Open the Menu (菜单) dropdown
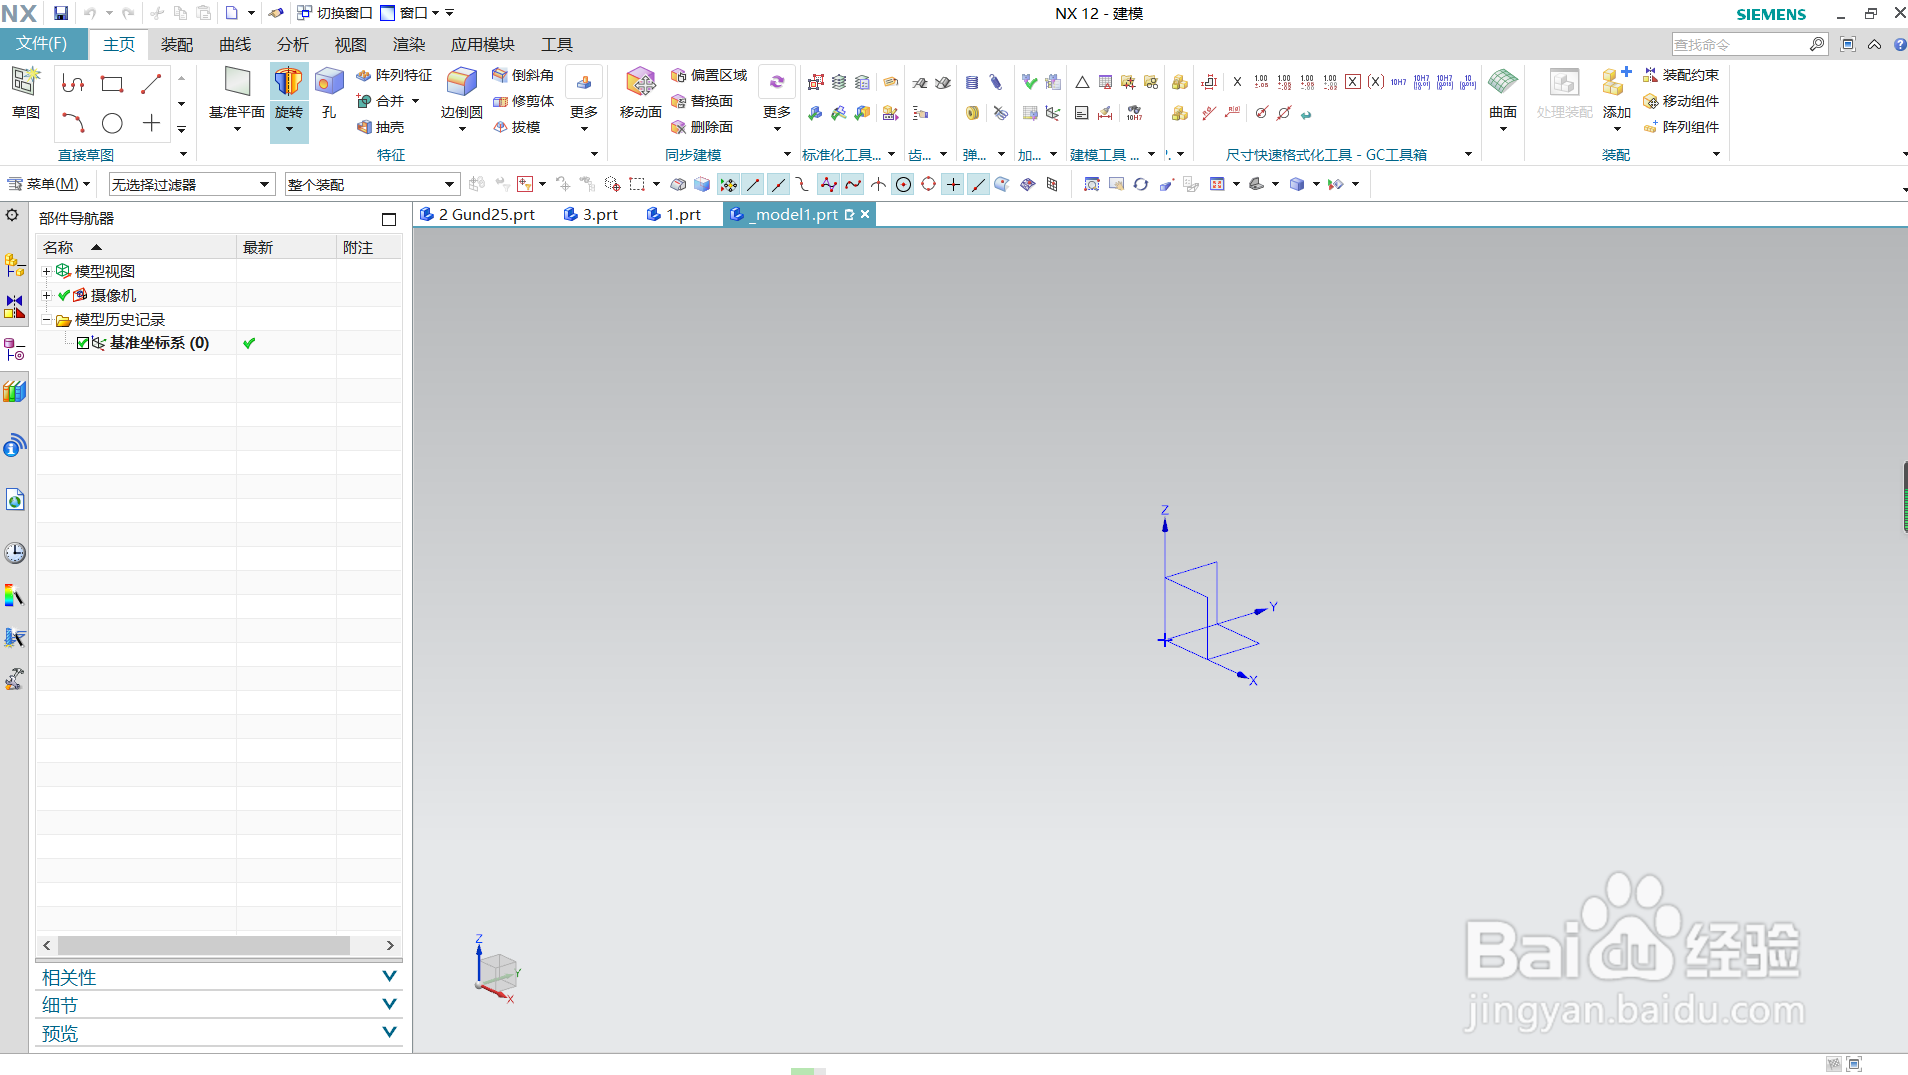The width and height of the screenshot is (1908, 1075). [x=50, y=184]
